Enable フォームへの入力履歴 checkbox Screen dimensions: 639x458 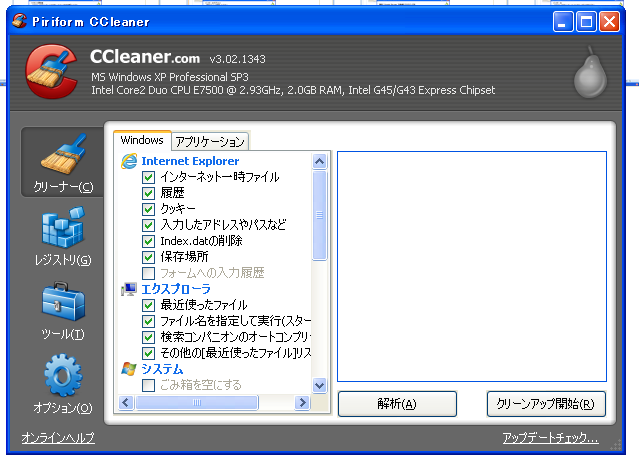pos(148,273)
